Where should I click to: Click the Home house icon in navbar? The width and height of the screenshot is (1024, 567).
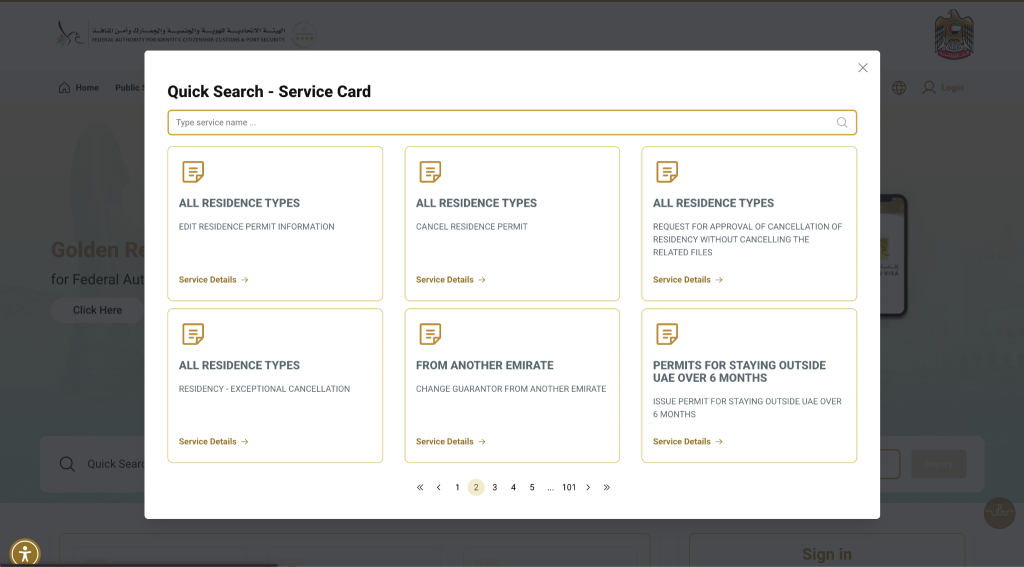coord(64,88)
